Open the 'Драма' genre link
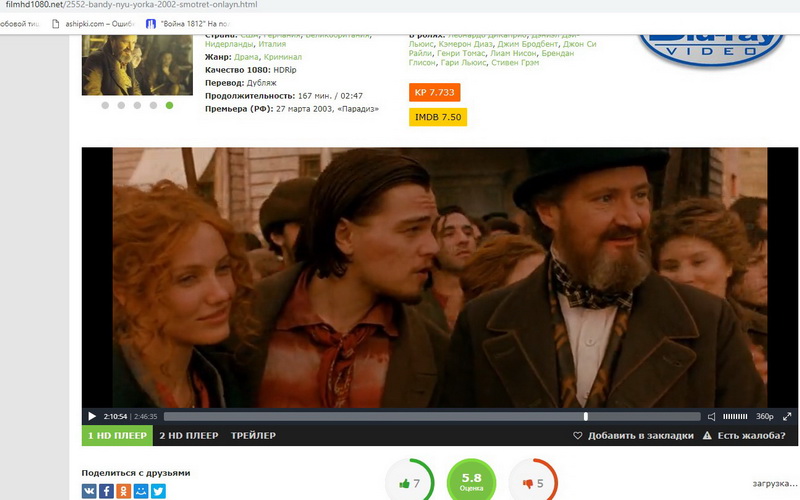 pos(246,57)
